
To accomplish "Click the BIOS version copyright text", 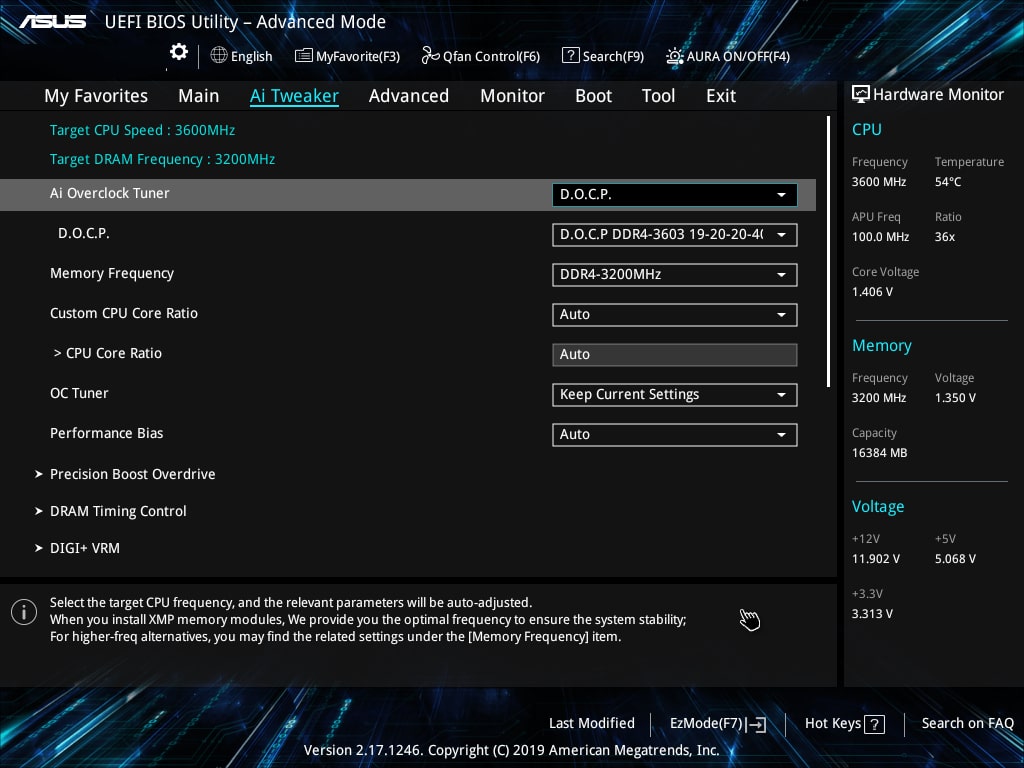I will click(x=511, y=750).
